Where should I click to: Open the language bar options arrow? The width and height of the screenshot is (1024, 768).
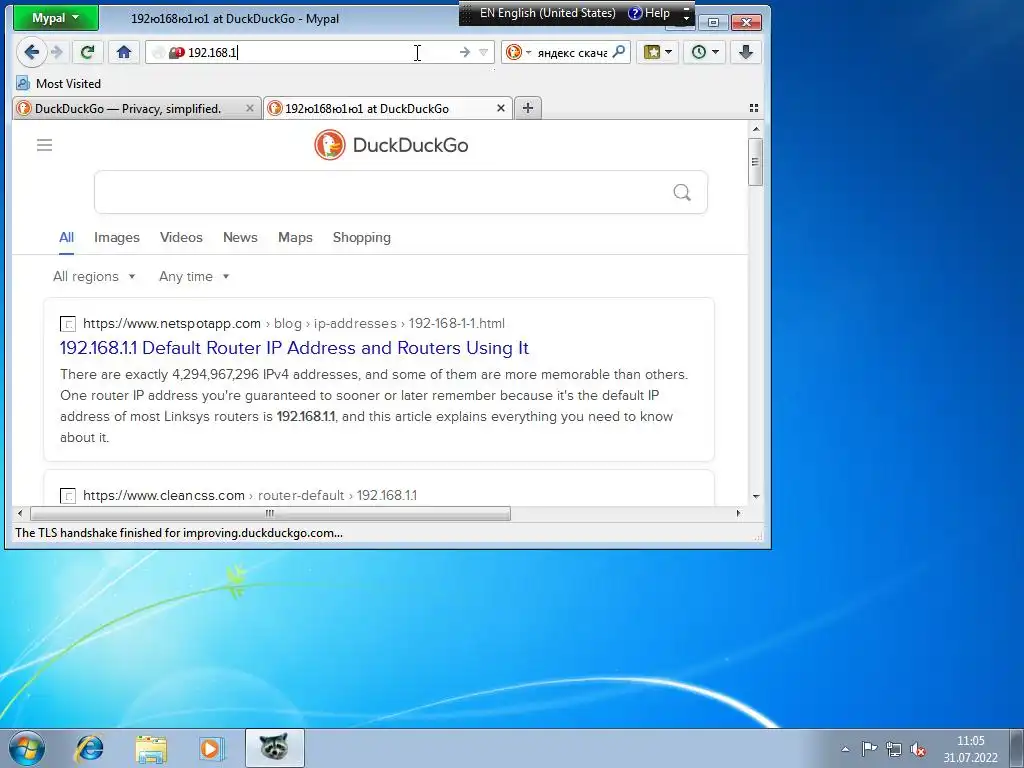pos(686,18)
